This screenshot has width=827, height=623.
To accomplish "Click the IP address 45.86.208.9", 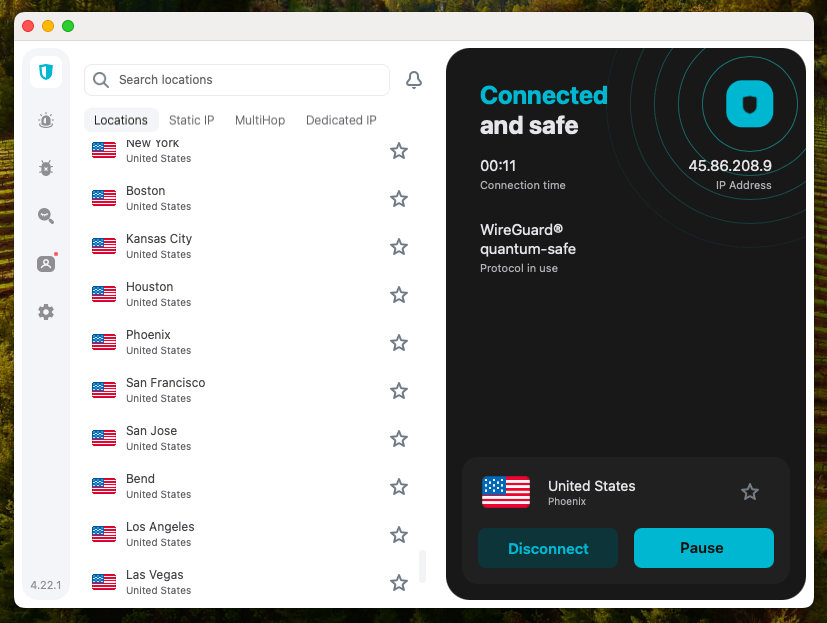I will [730, 166].
